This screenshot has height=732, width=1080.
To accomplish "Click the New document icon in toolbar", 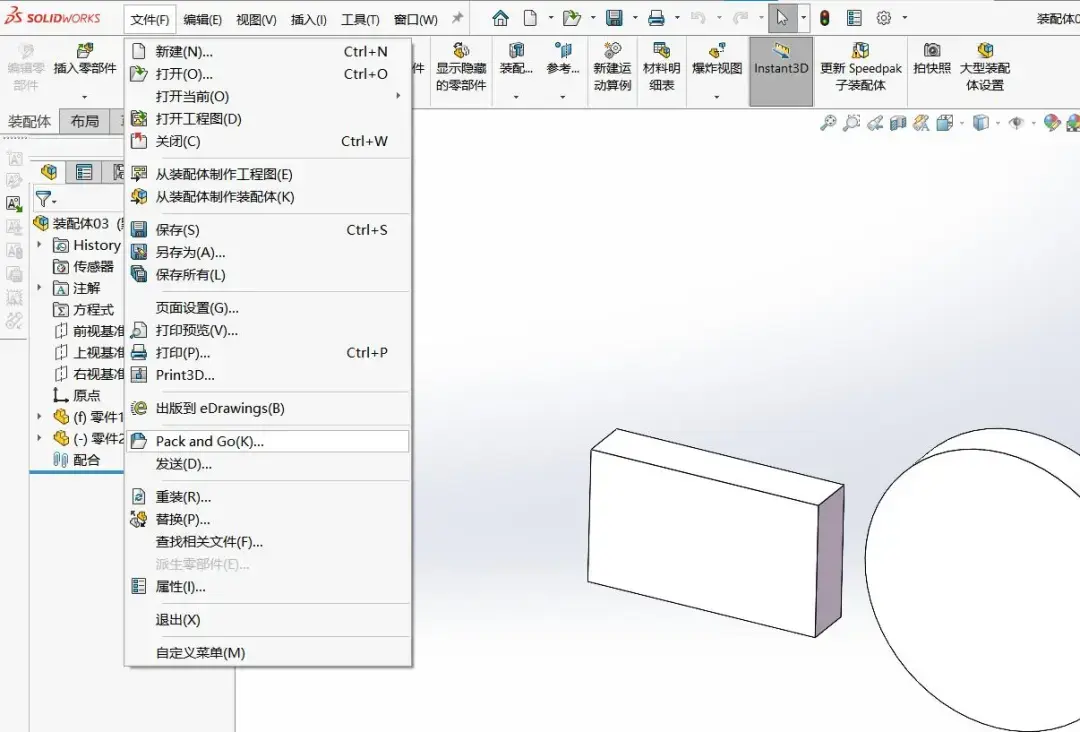I will [530, 19].
